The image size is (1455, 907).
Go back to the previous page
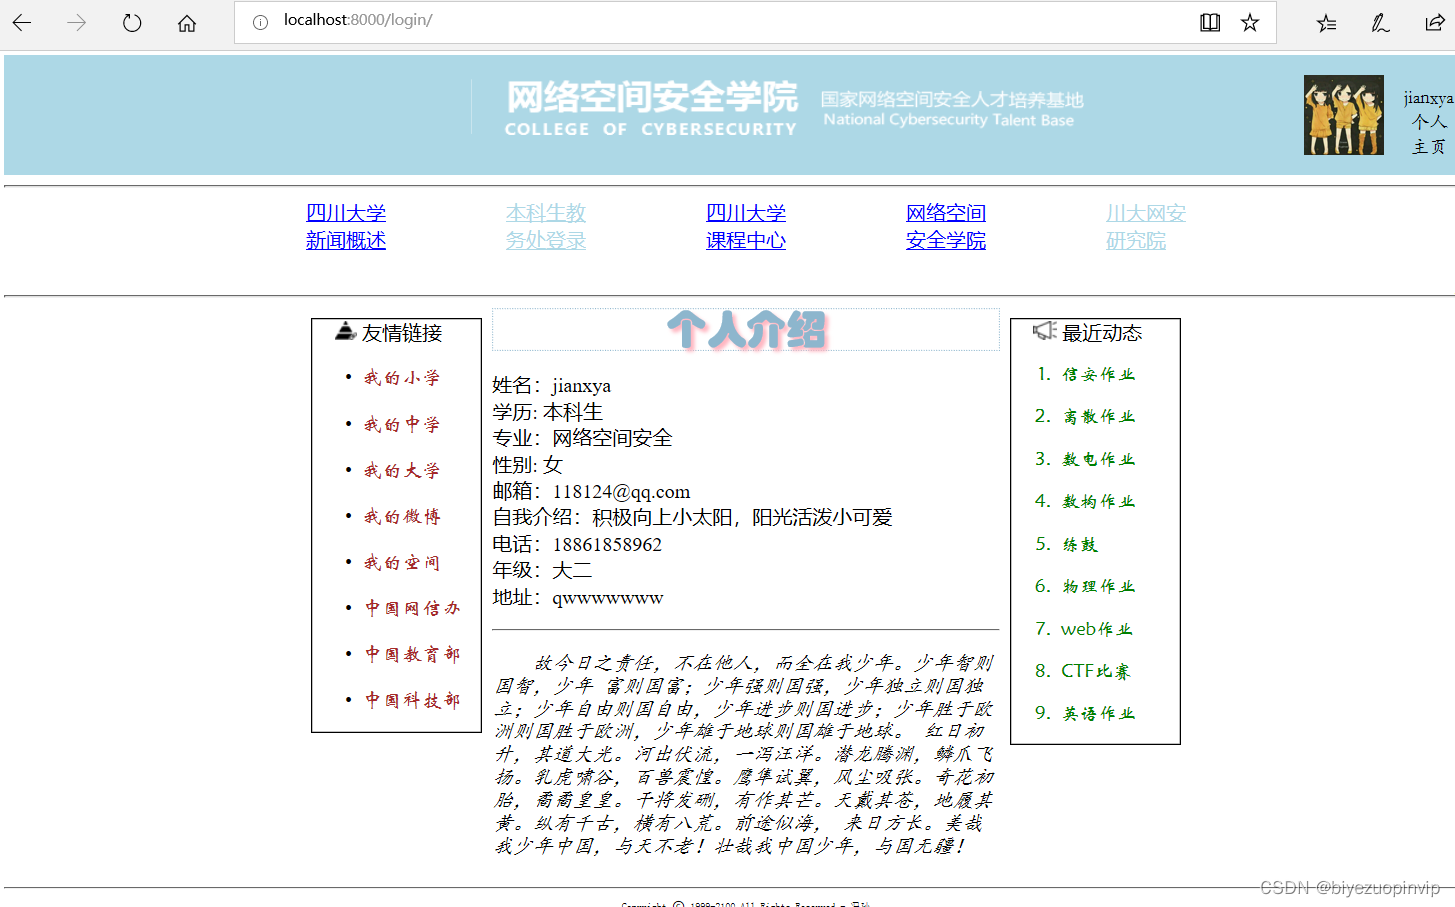[x=22, y=23]
